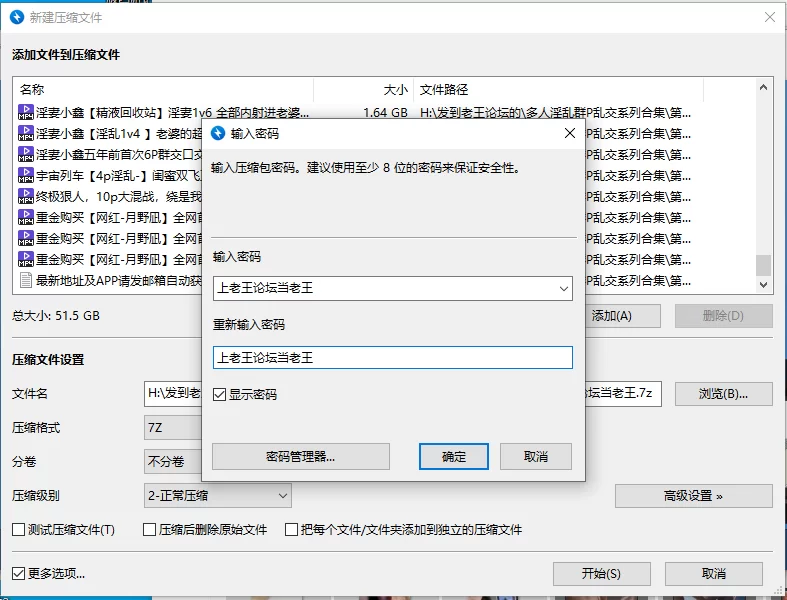Click the Bandizip icon in 输入密码 dialog title
Screen dimensions: 787x600
[x=217, y=133]
